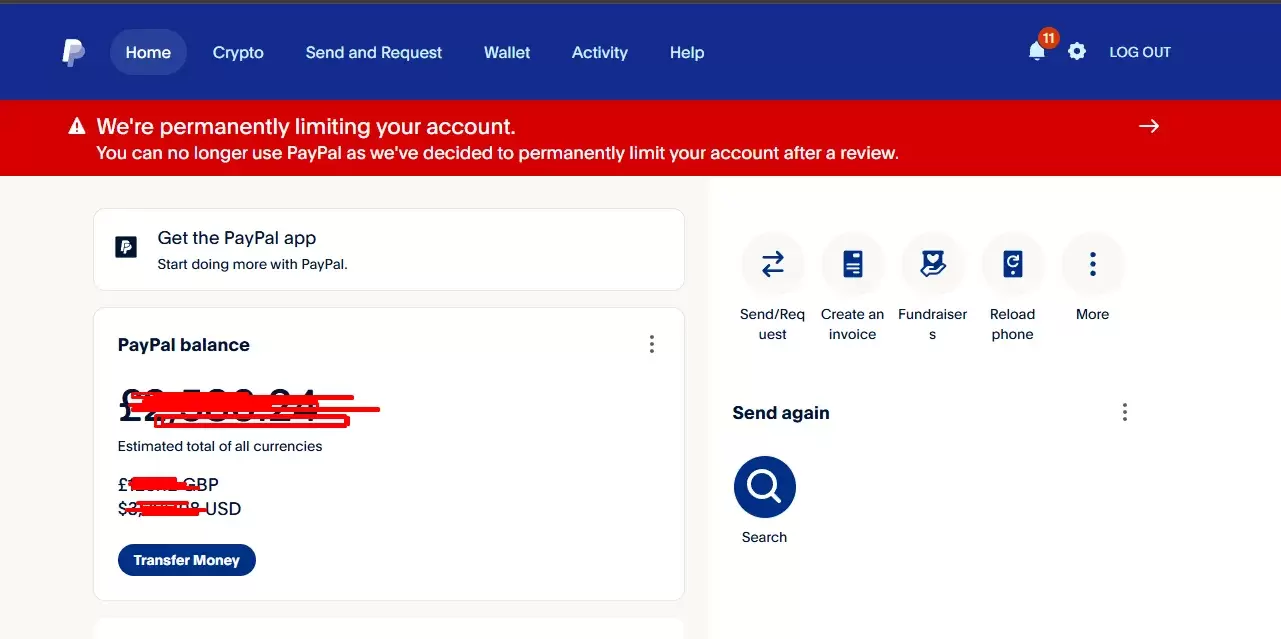Open Send again three-dot options menu
The image size is (1281, 639).
[x=1125, y=412]
